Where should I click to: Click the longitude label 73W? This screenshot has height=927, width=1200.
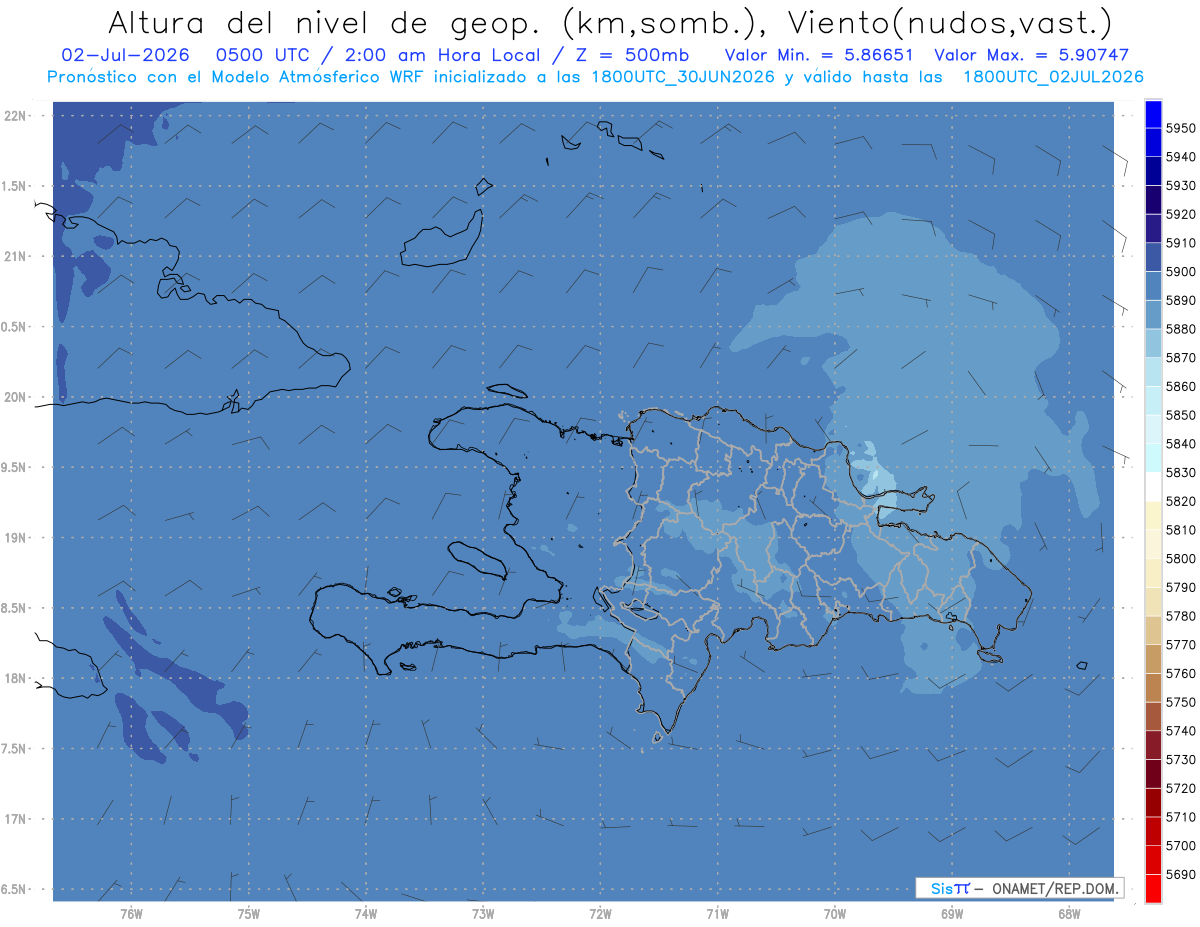pyautogui.click(x=483, y=914)
